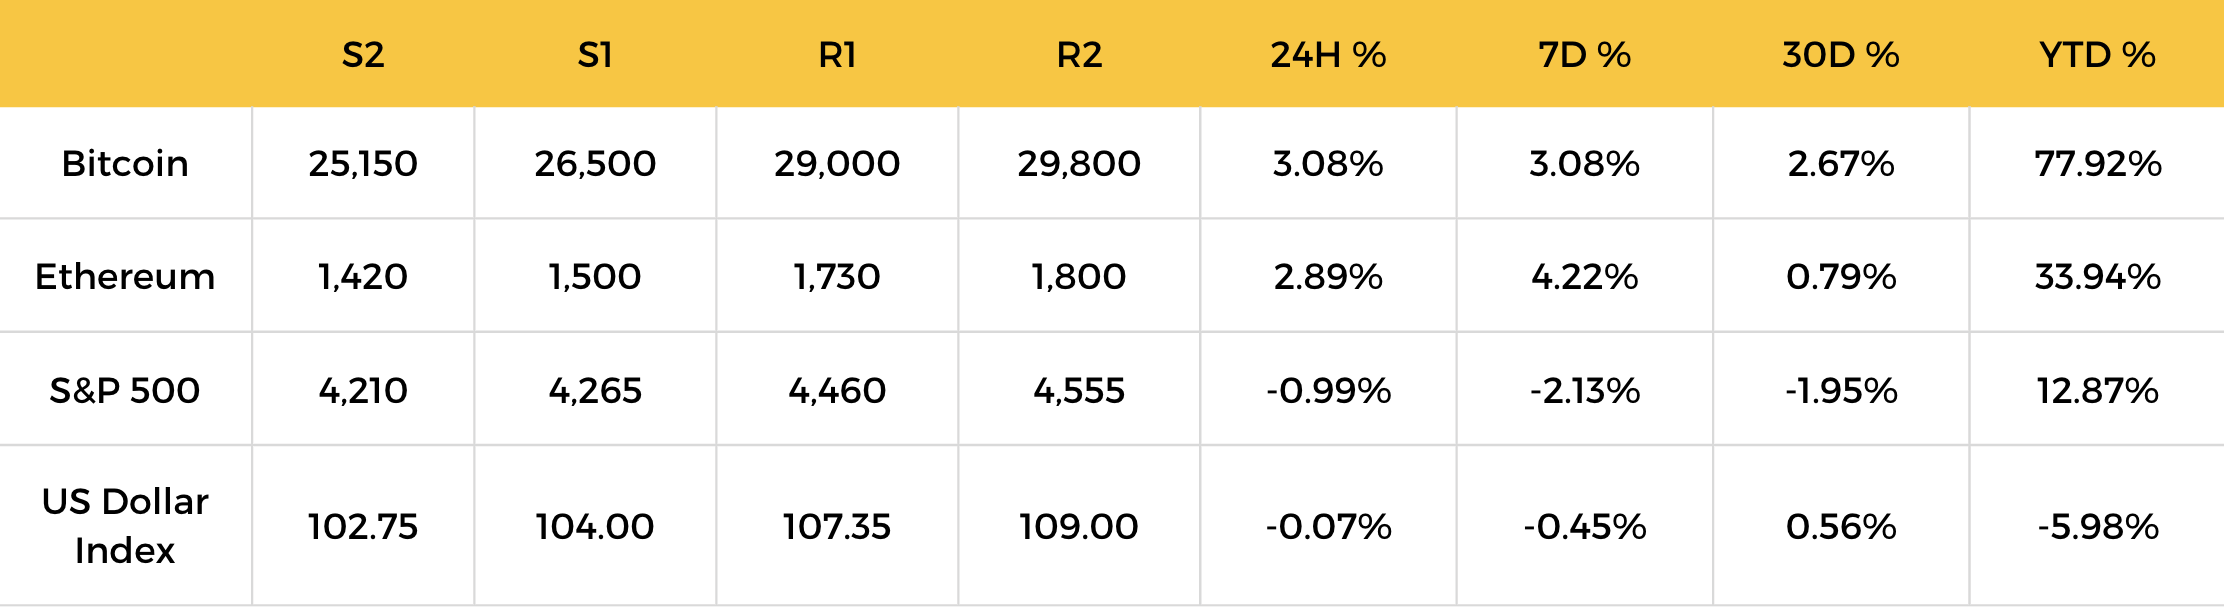Click Dollar Index S1 value 104.00

[595, 526]
